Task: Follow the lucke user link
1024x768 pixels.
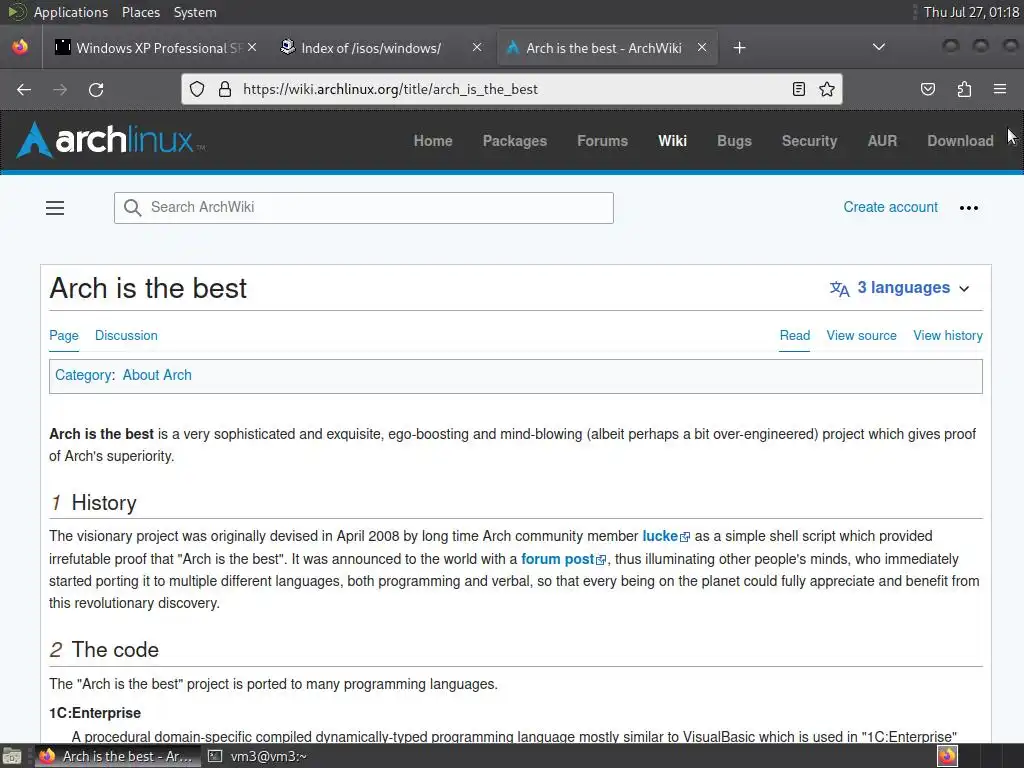Action: pyautogui.click(x=660, y=536)
